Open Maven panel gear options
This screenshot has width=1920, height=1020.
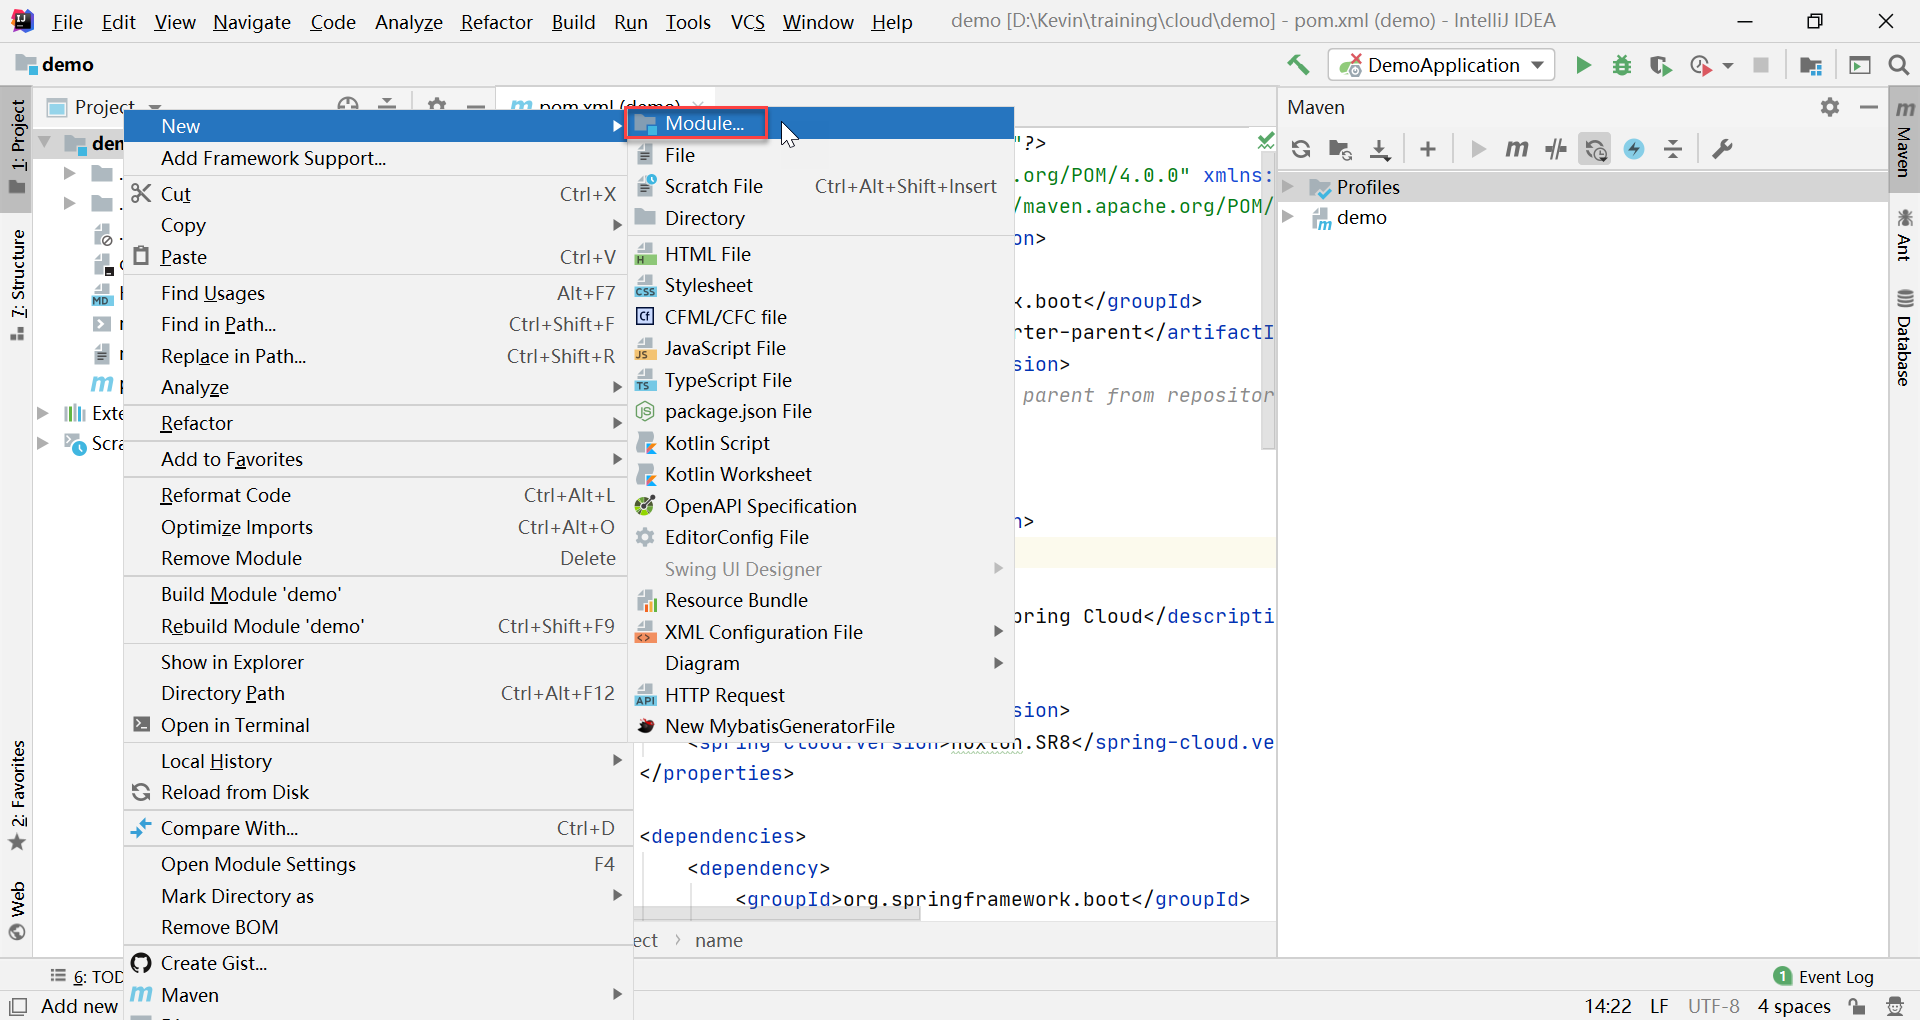point(1830,107)
